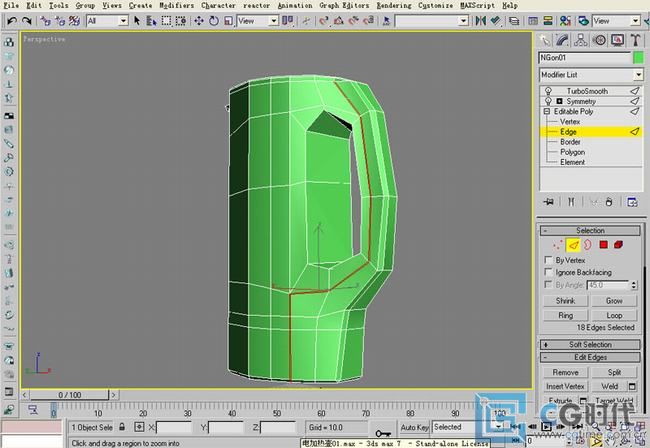This screenshot has width=650, height=448.
Task: Open the Modifier List dropdown
Action: [591, 75]
